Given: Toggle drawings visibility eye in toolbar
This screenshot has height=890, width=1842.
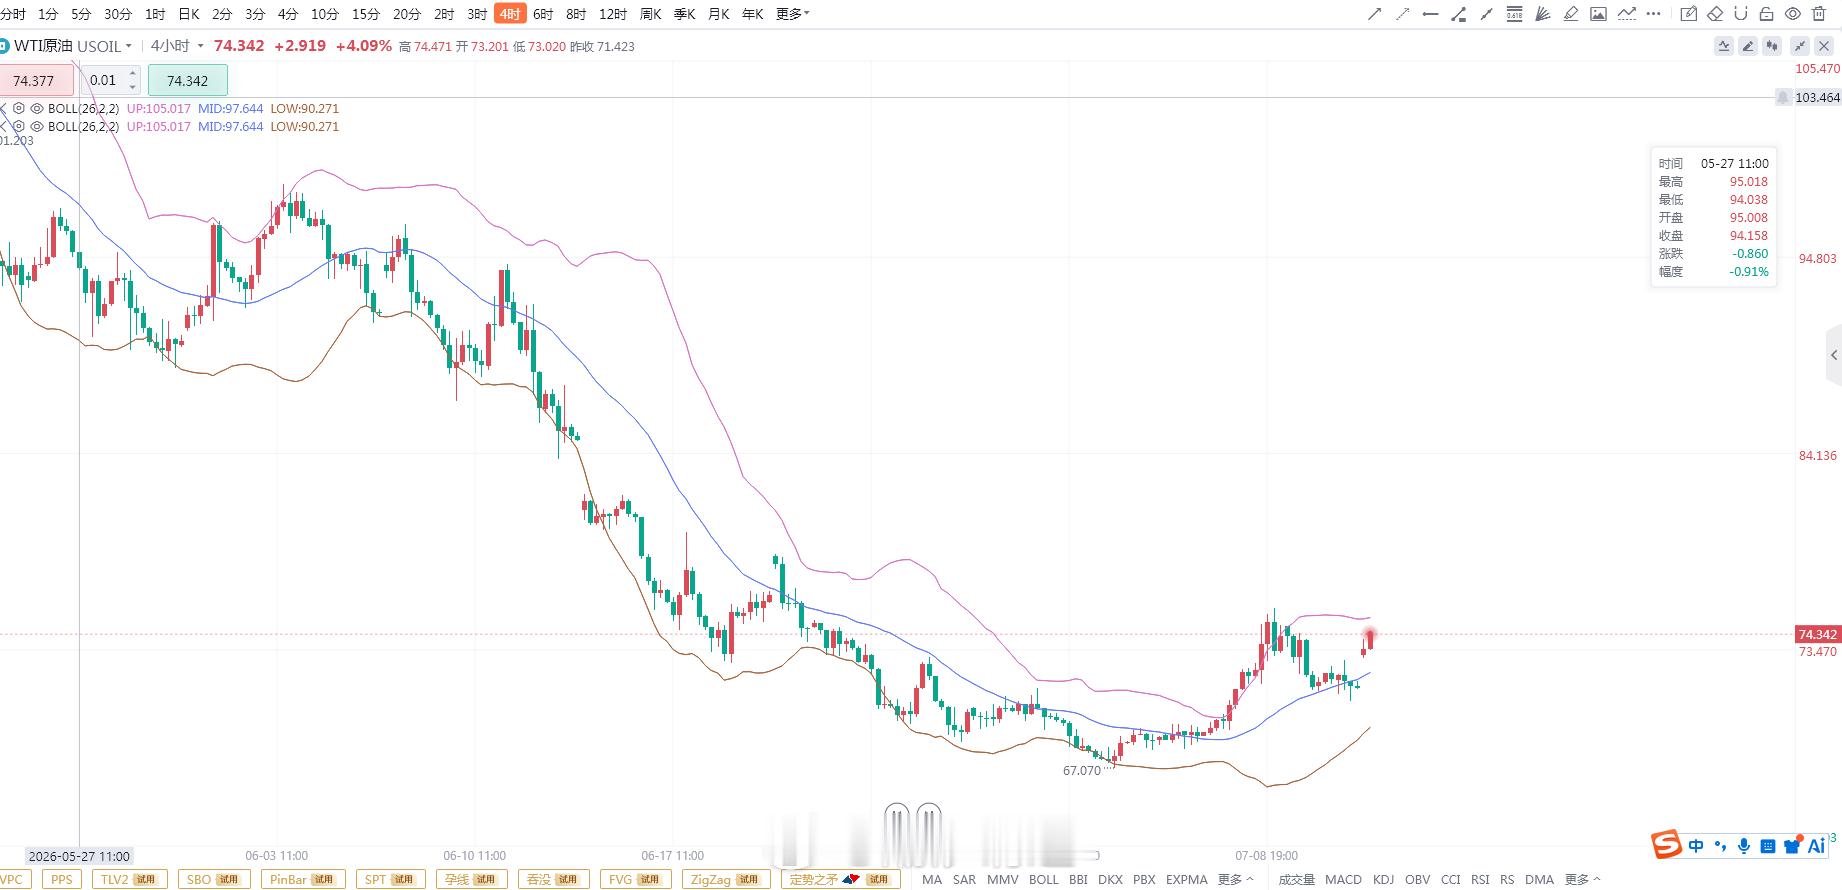Looking at the screenshot, I should click(x=1793, y=14).
